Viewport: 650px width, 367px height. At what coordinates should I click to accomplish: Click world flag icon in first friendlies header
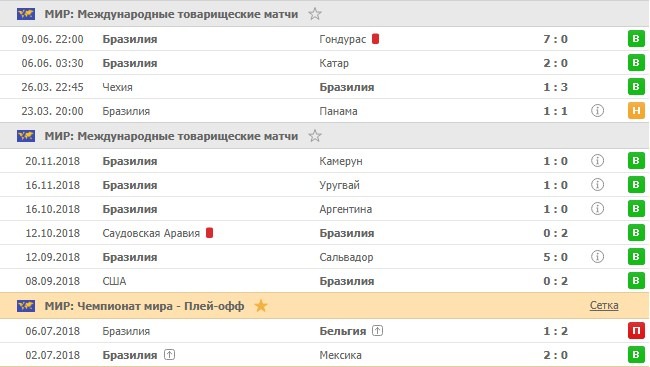coord(26,14)
